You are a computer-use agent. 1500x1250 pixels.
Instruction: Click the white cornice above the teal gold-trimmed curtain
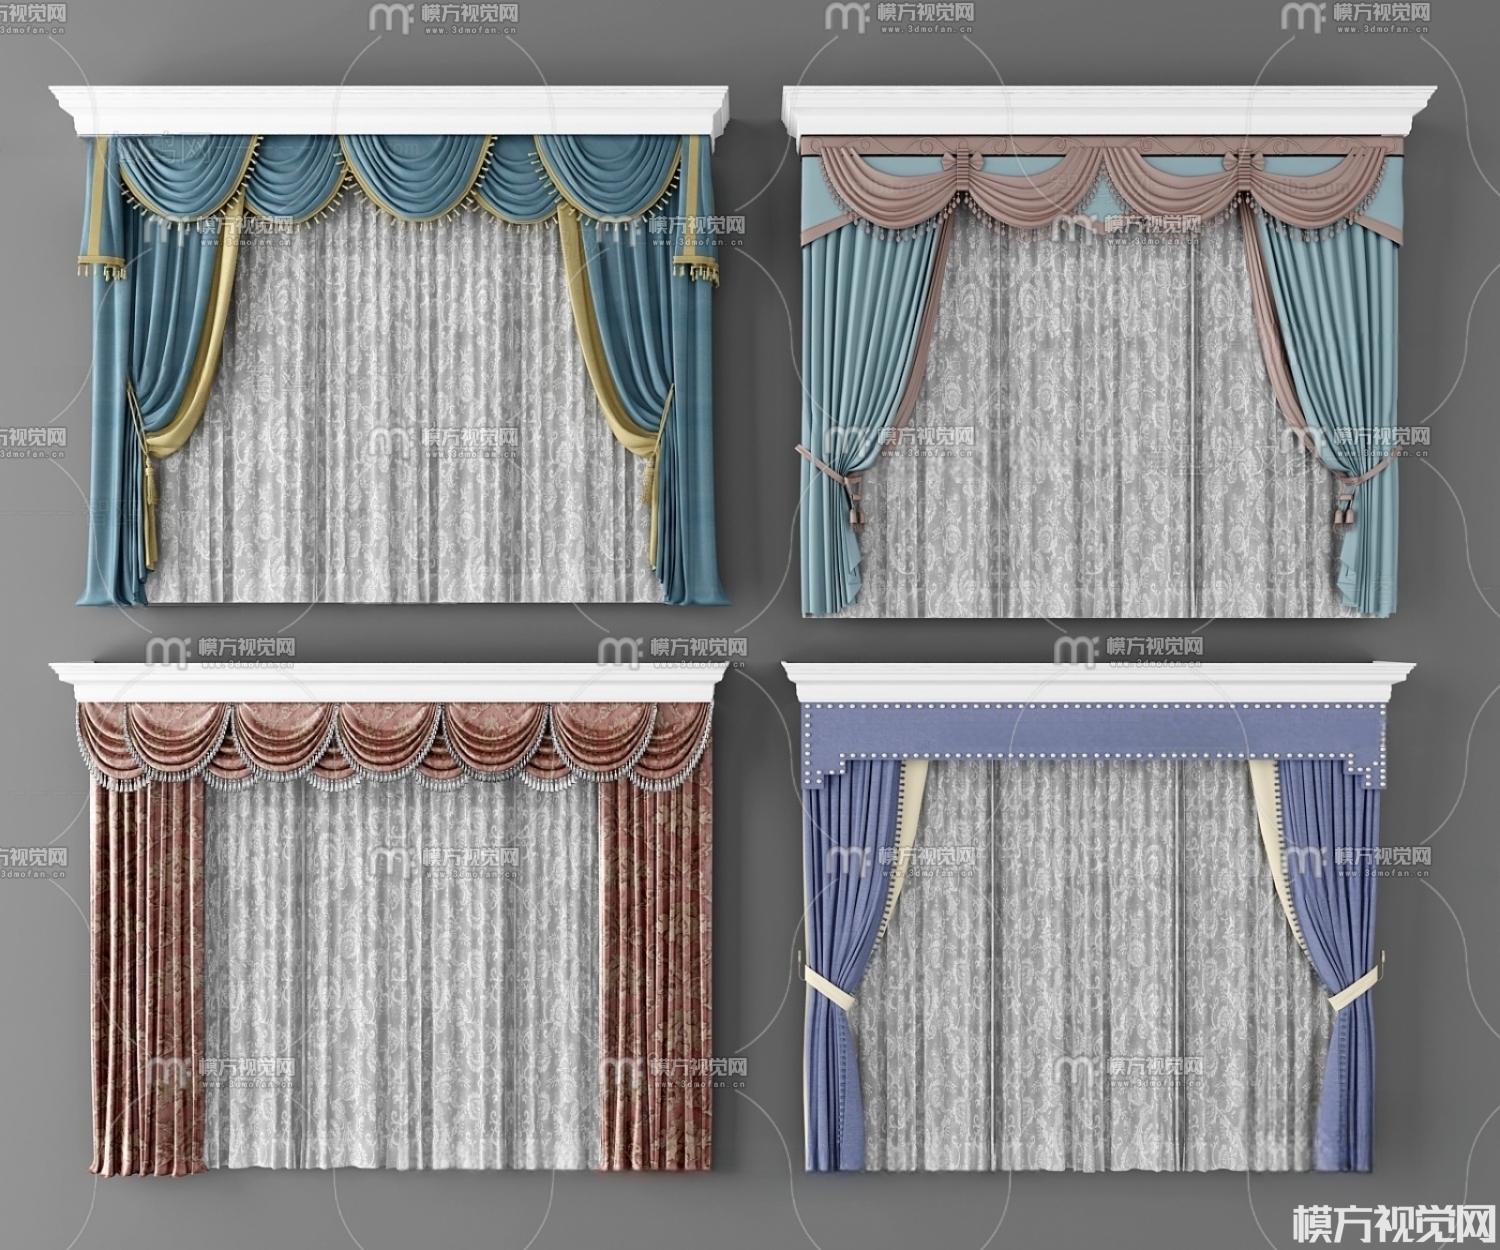point(390,108)
